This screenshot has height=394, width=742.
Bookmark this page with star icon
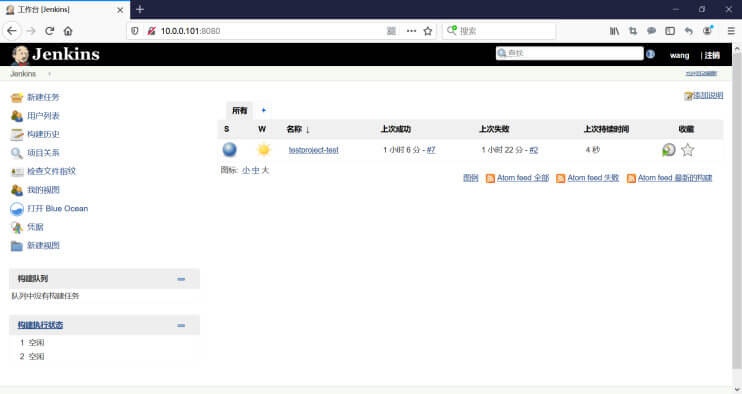[428, 31]
